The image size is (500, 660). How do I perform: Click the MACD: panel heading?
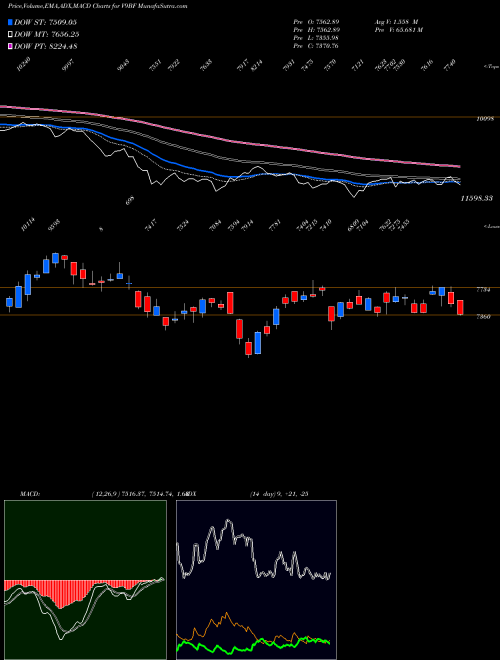[30, 493]
